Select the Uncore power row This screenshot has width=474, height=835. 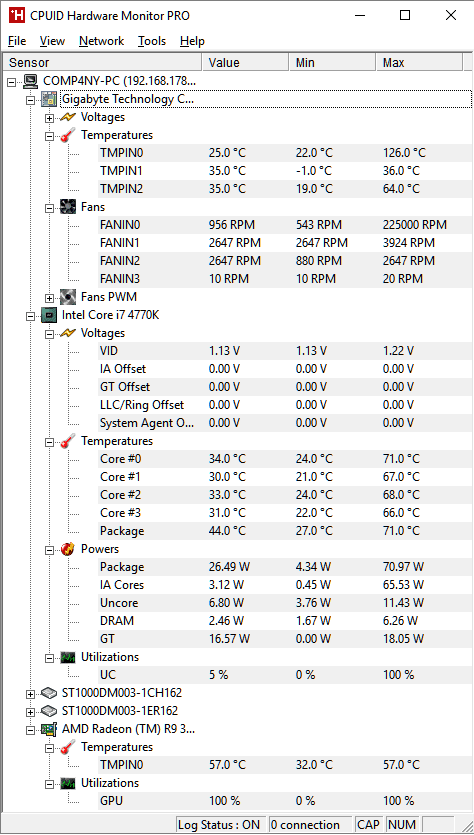284,603
